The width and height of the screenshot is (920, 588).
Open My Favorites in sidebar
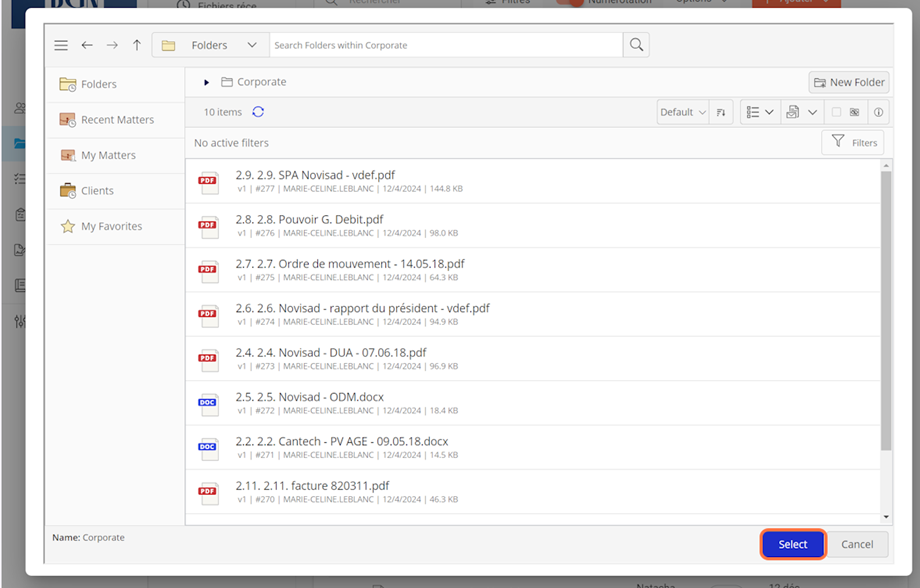tap(111, 226)
